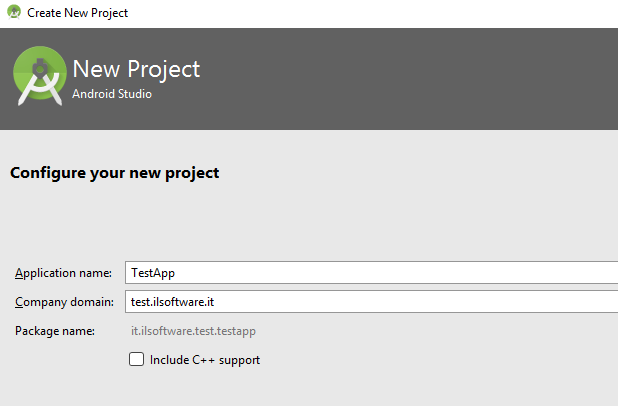Screen dimensions: 618x406
Task: Click the New Project banner heading
Action: (136, 69)
